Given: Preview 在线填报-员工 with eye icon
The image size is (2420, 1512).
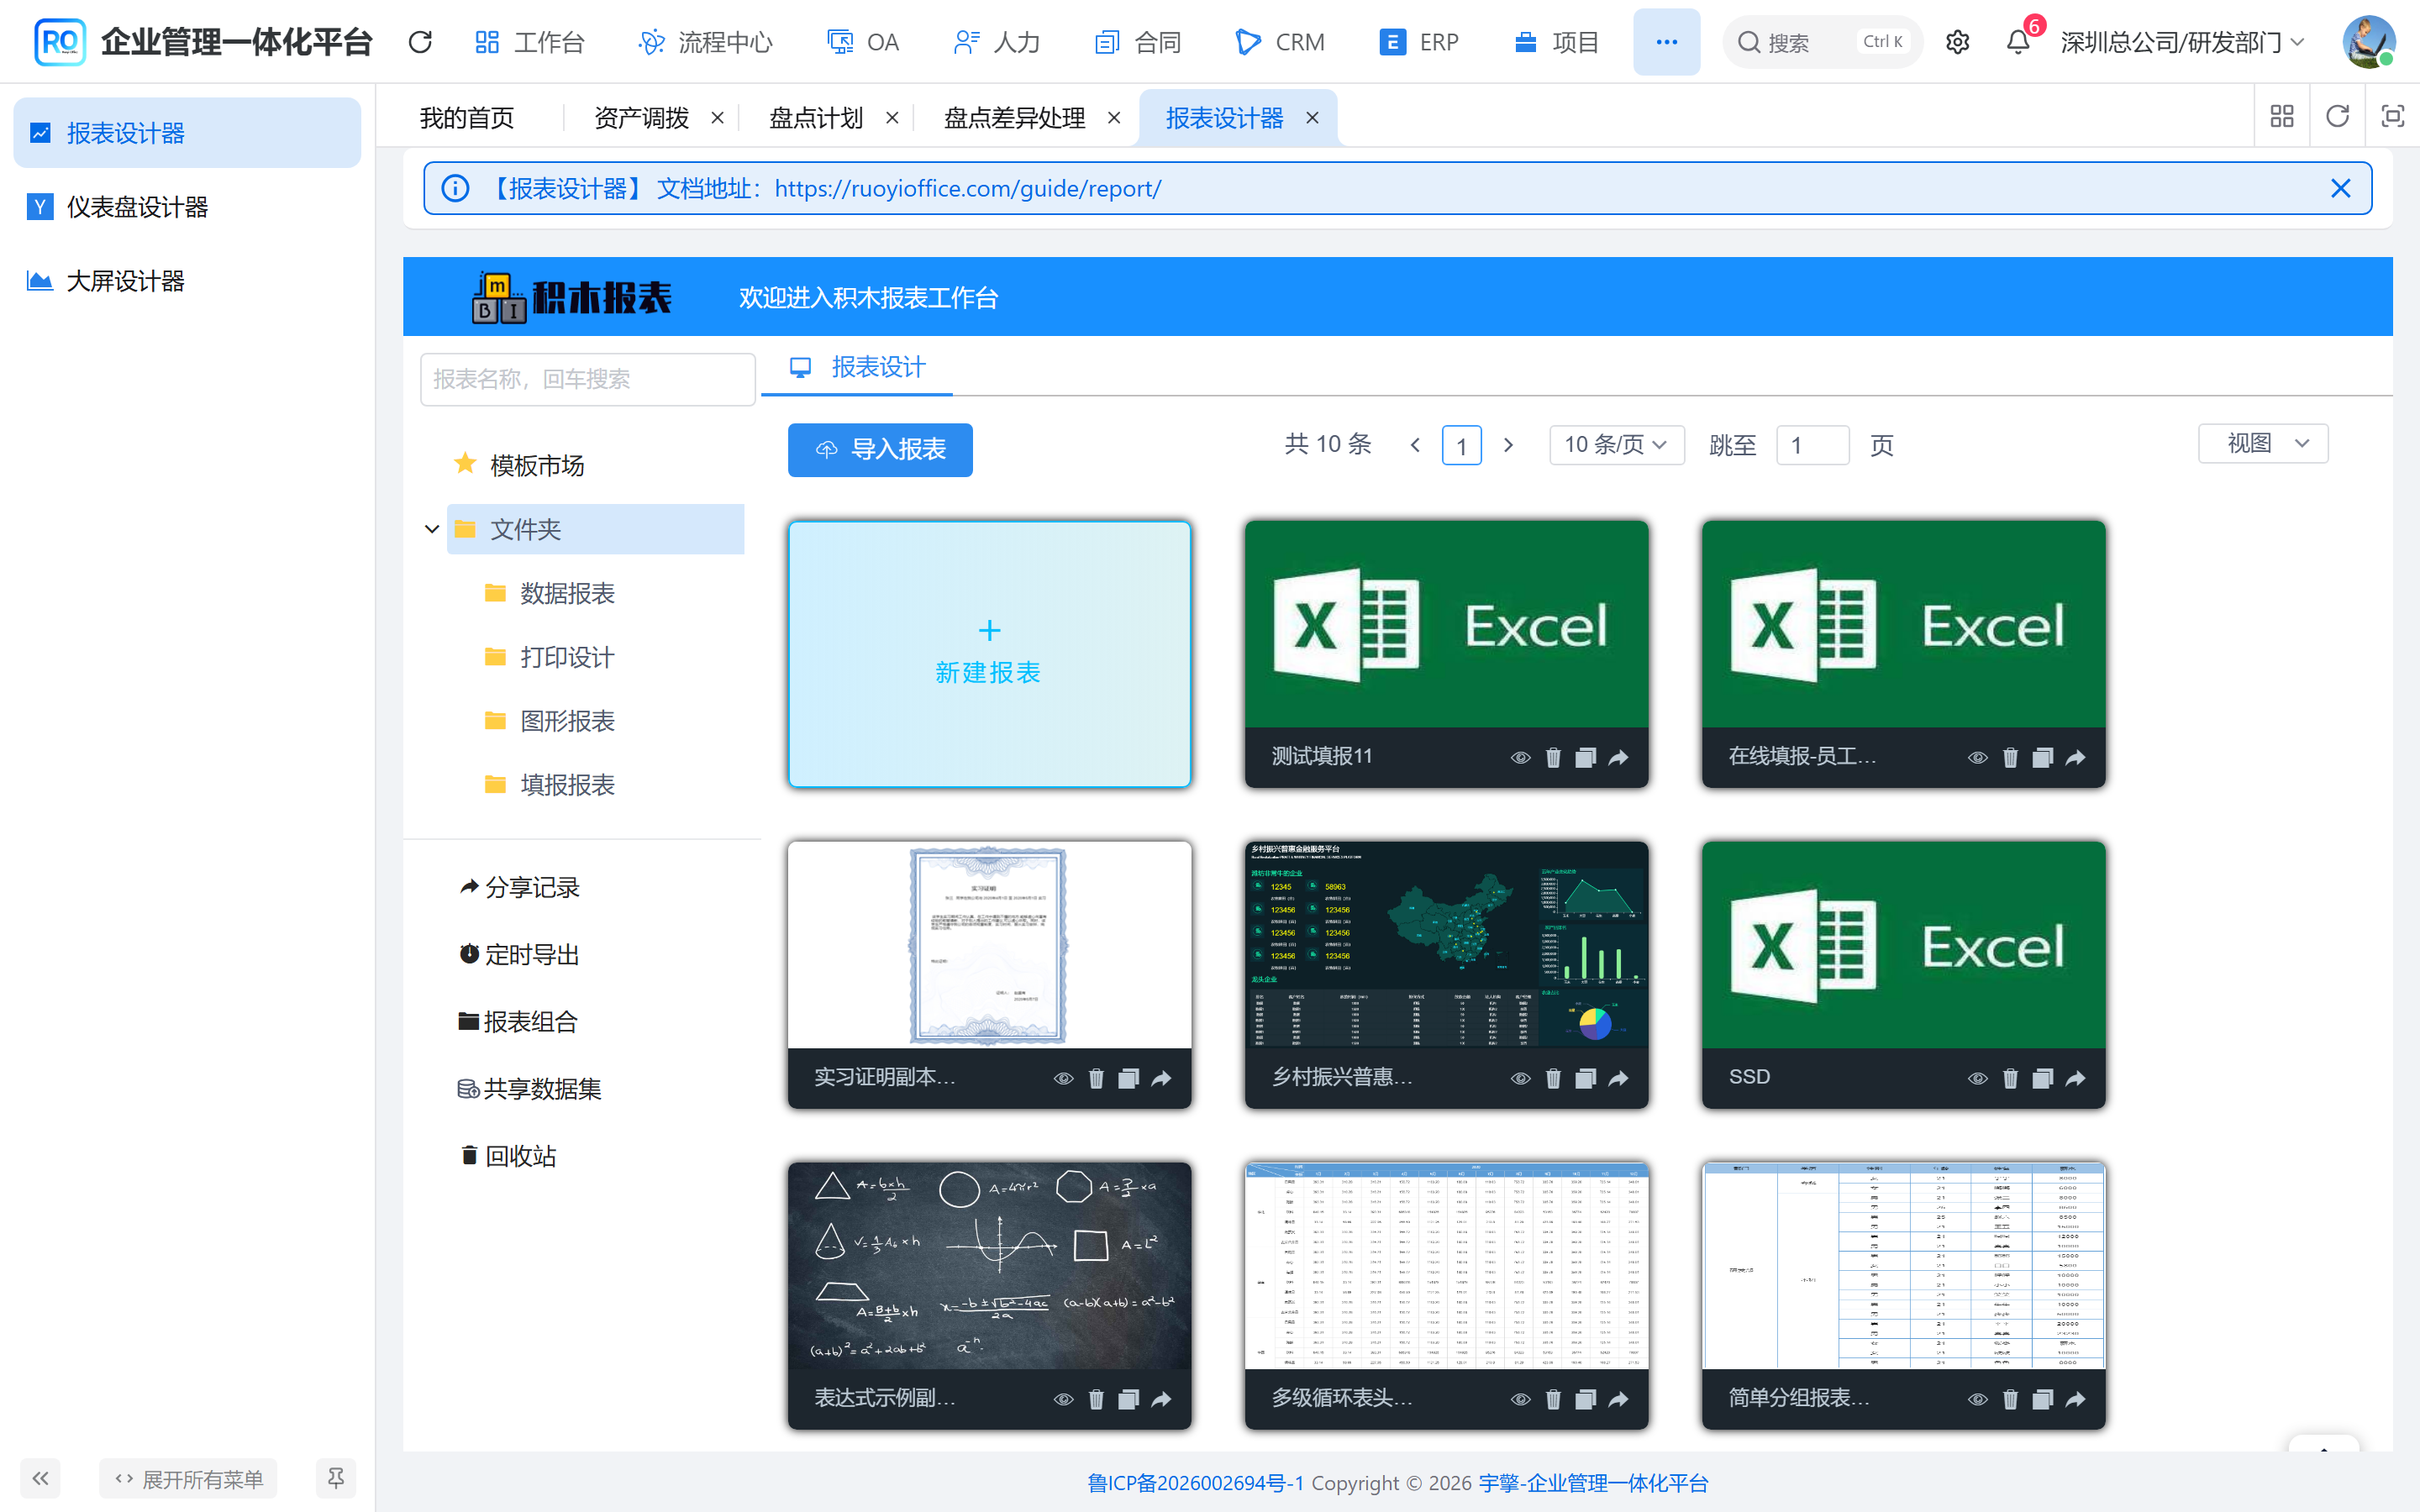Looking at the screenshot, I should coord(1977,757).
